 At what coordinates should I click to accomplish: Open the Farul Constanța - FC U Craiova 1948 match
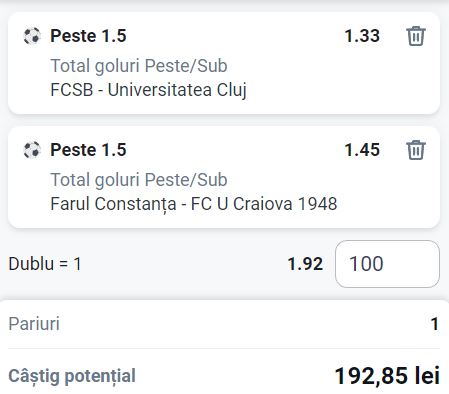[194, 204]
